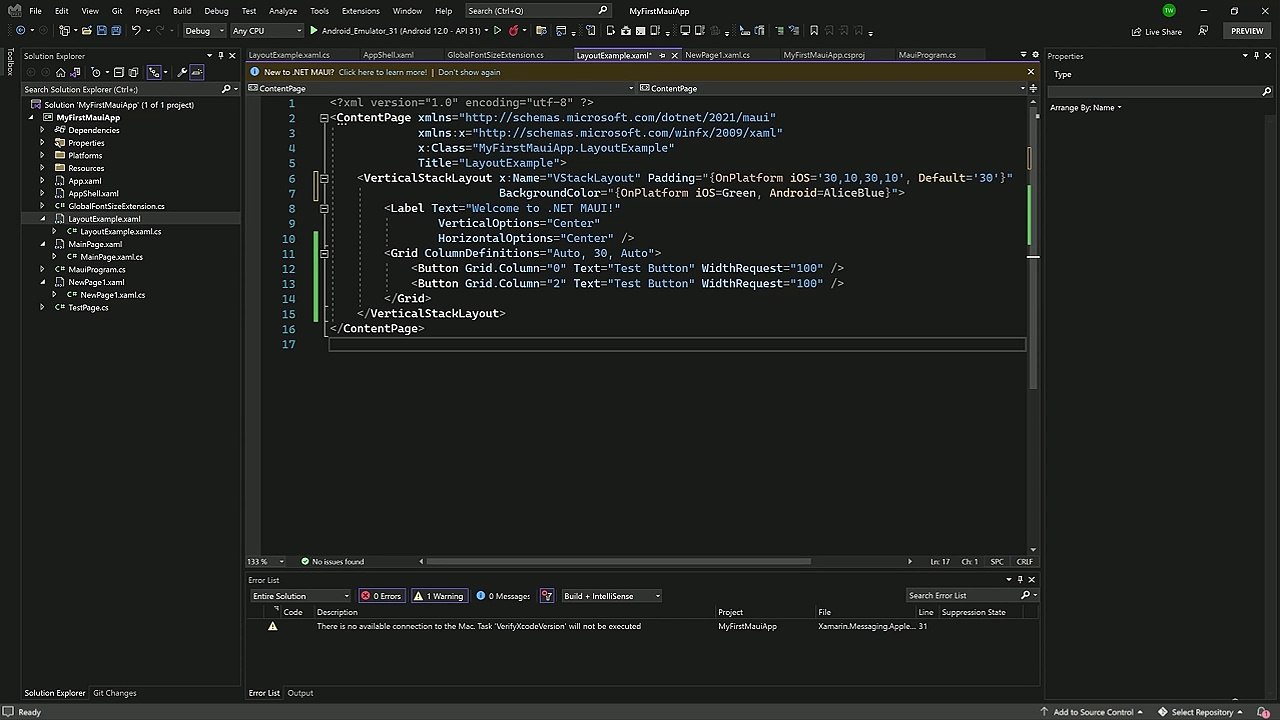Toggle Preview Selected Items in Solution Explorer
Screen dimensions: 1280x720
pos(197,72)
